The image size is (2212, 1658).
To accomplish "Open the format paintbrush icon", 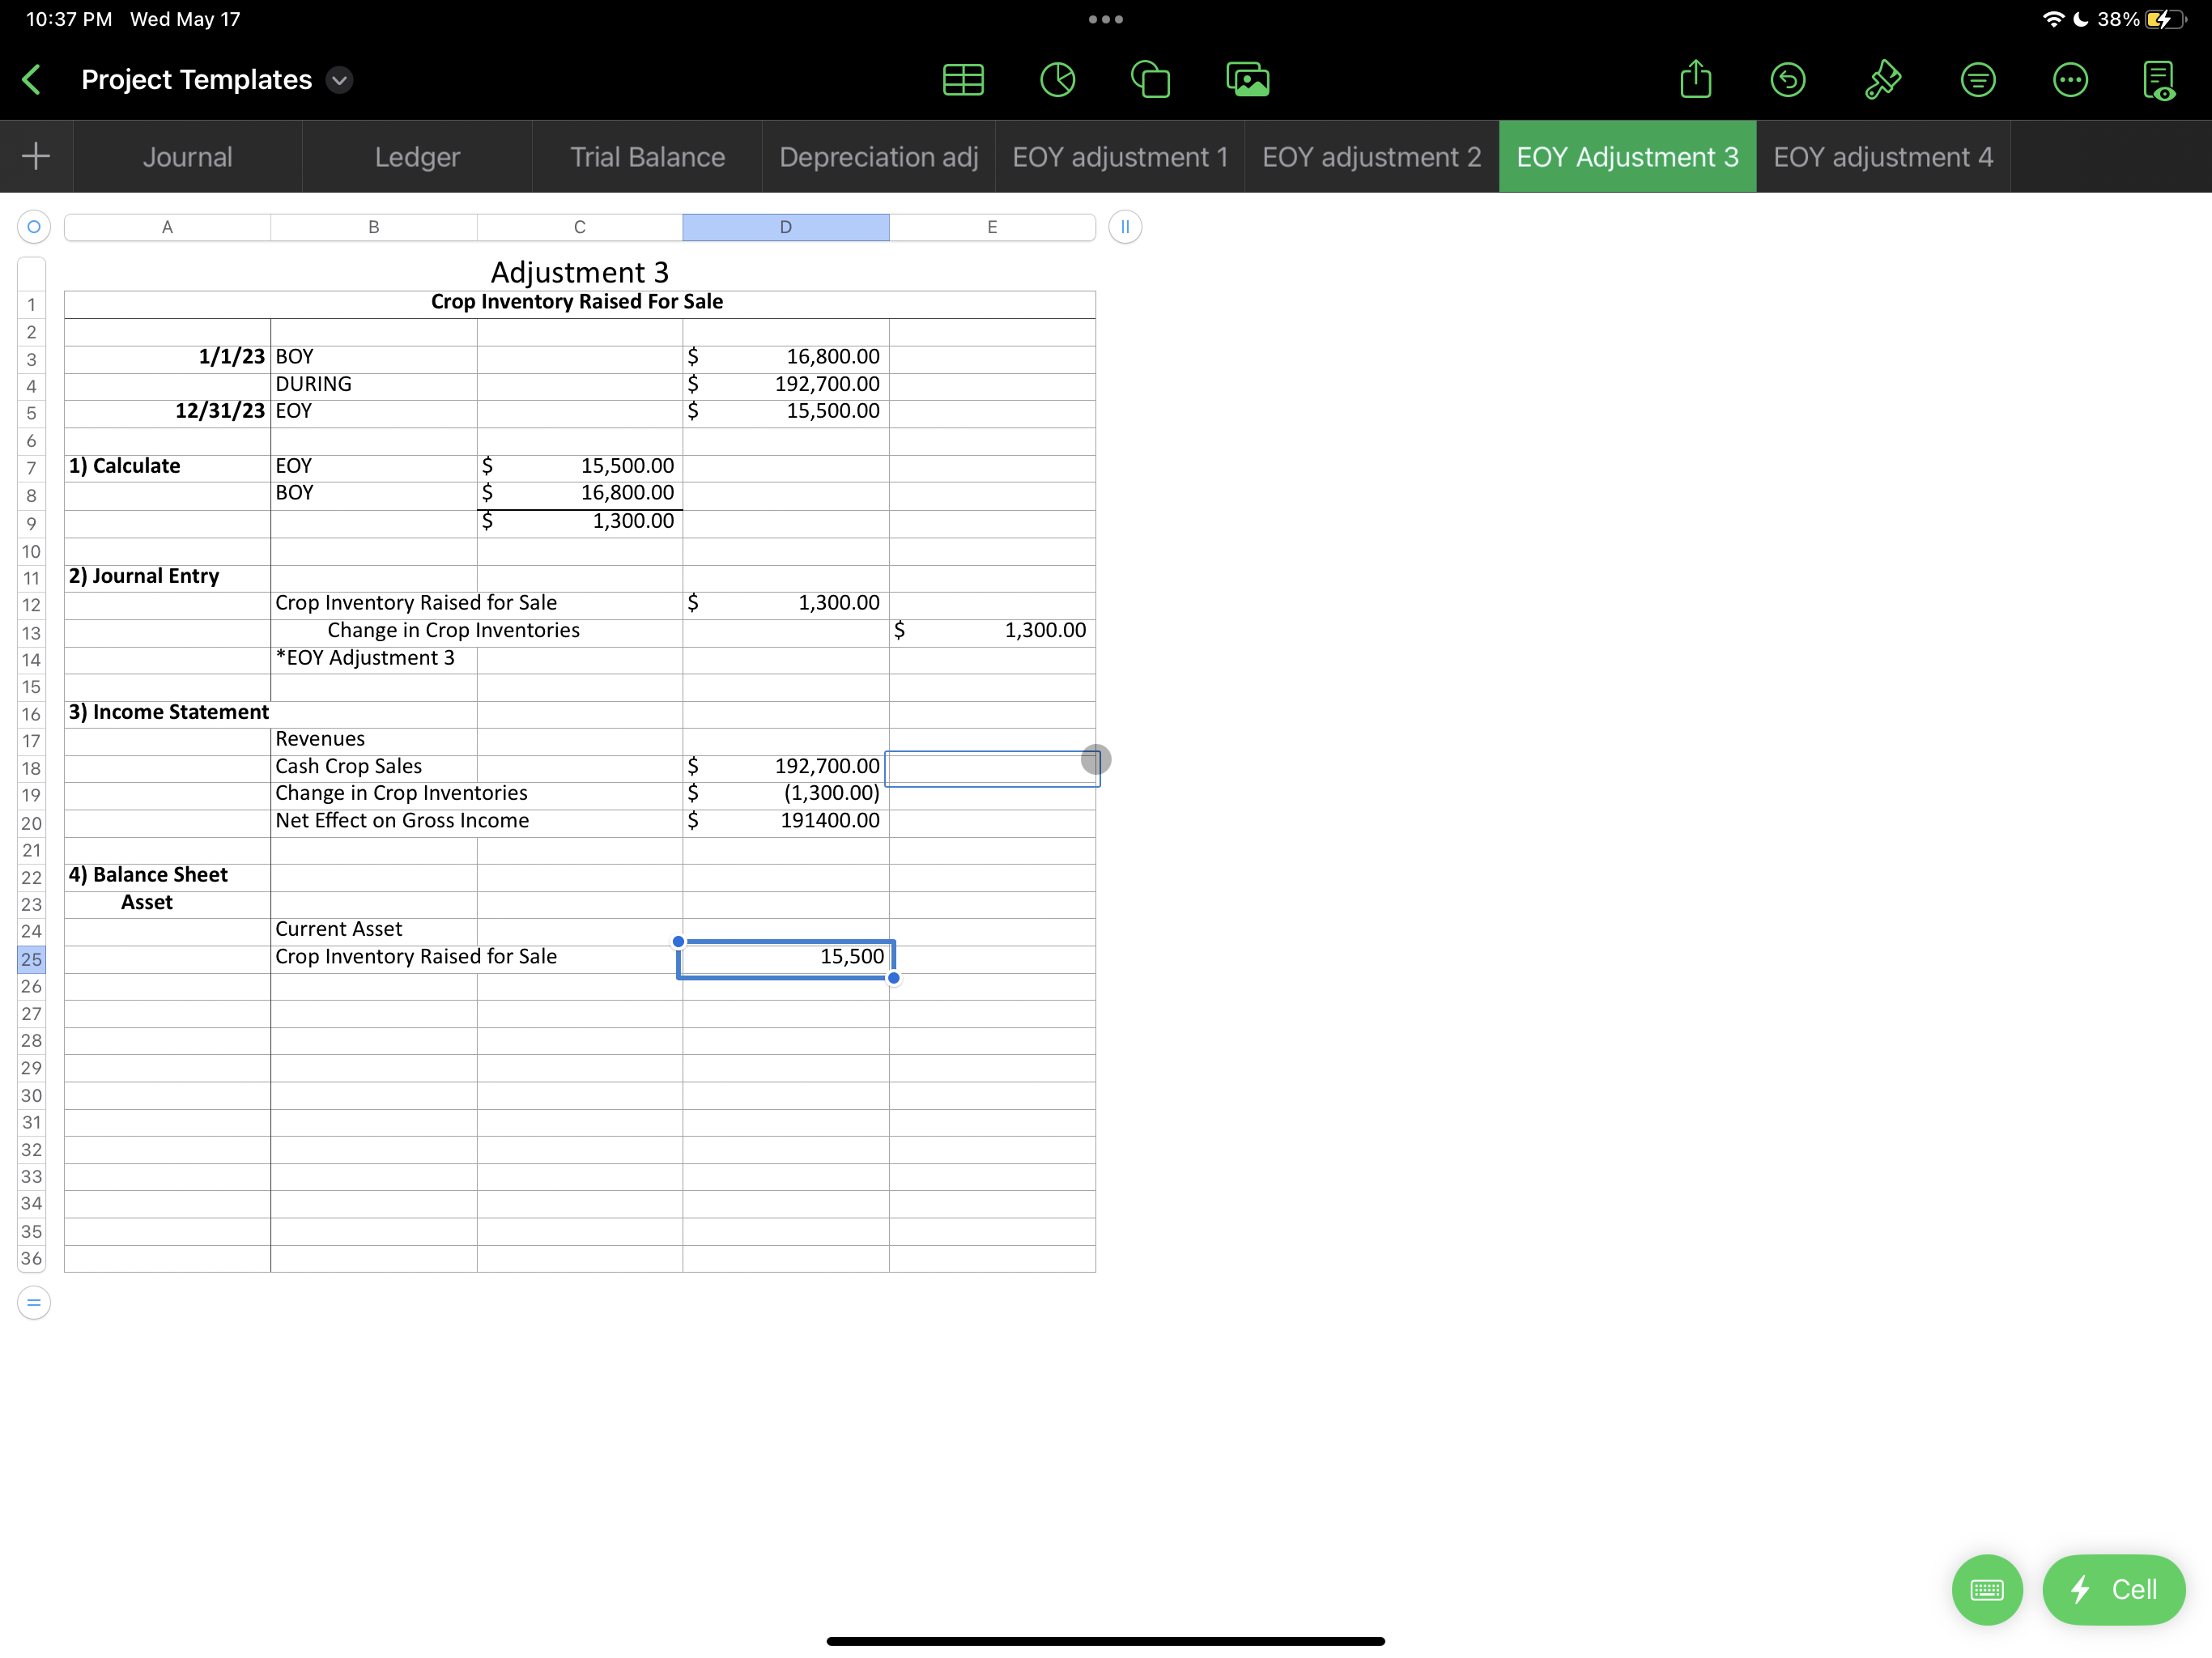I will click(1882, 80).
